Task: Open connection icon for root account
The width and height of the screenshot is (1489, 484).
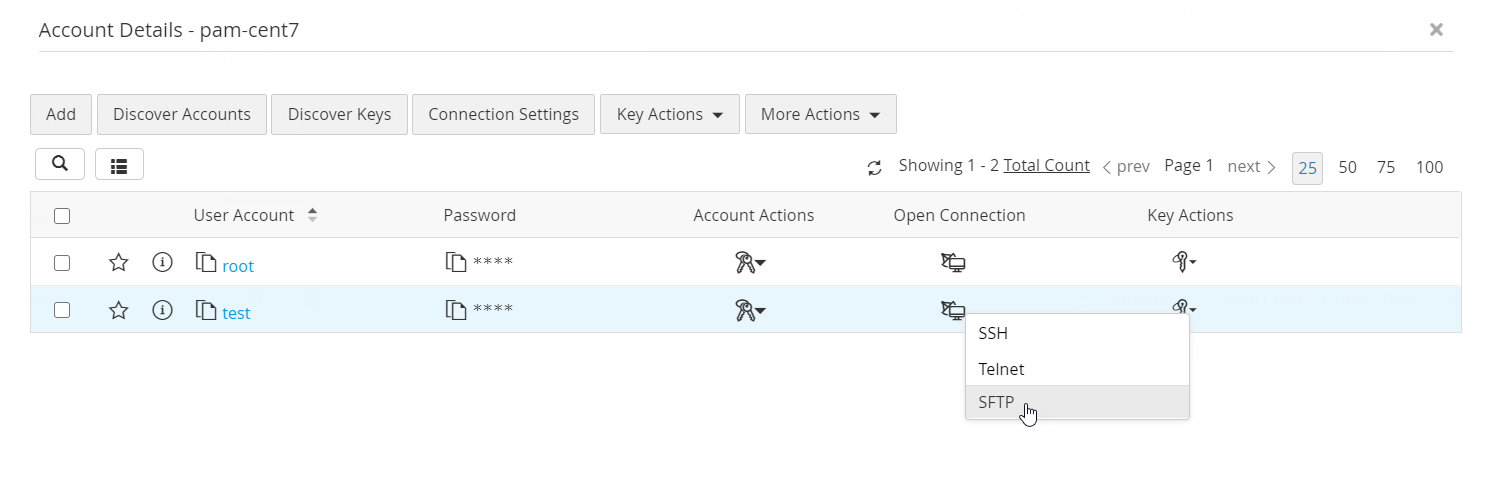Action: point(953,263)
